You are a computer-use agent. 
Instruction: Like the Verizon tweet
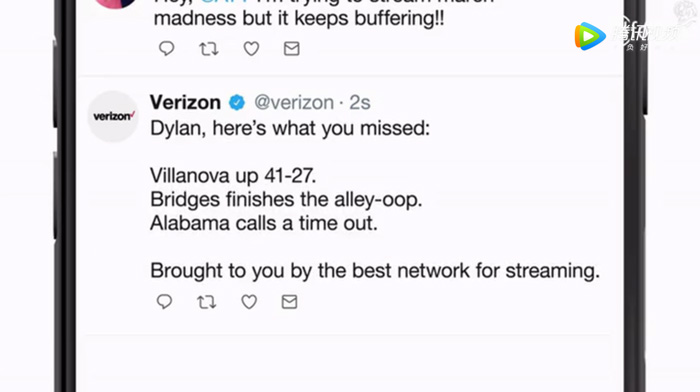[x=249, y=302]
